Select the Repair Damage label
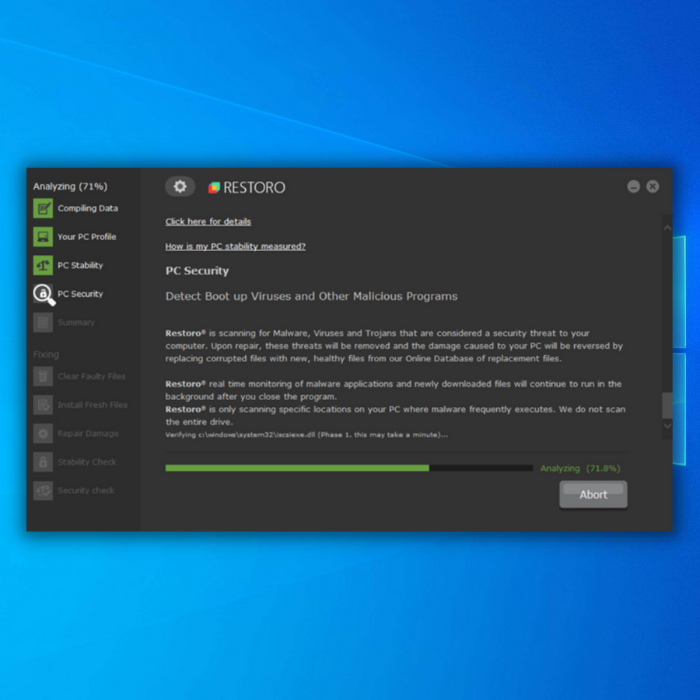 pos(88,433)
